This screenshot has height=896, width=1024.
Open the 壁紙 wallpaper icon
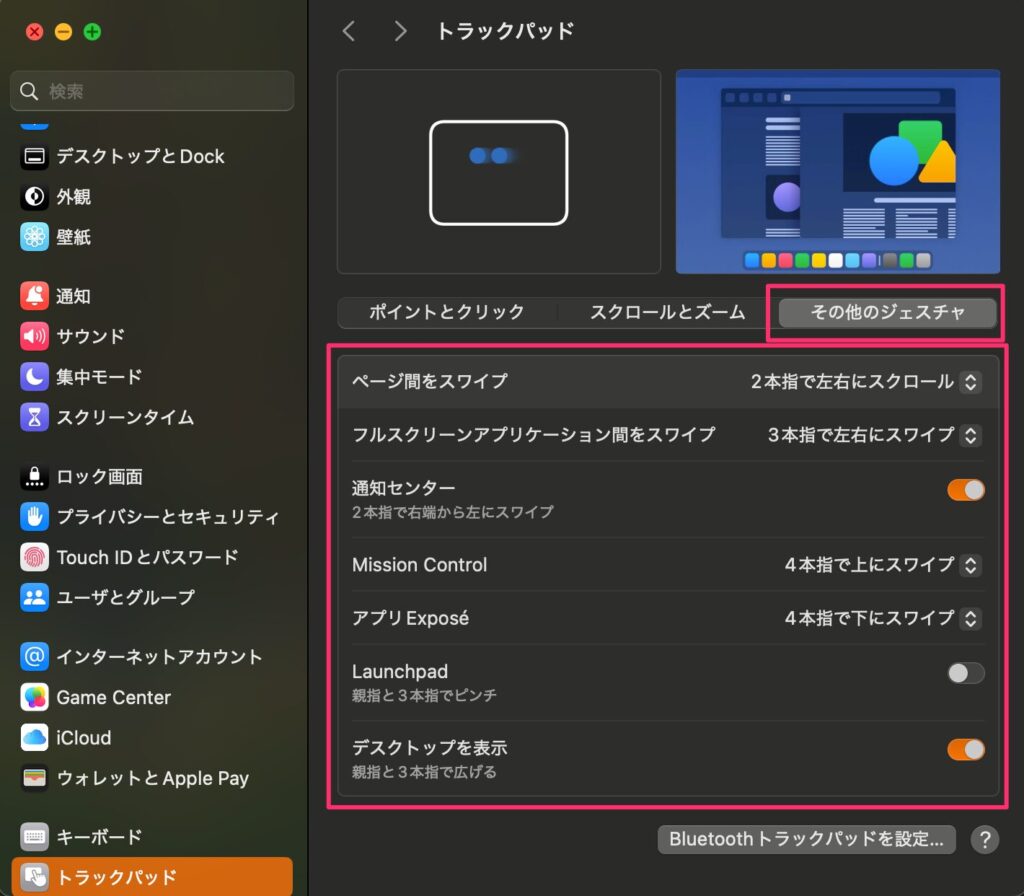coord(35,237)
